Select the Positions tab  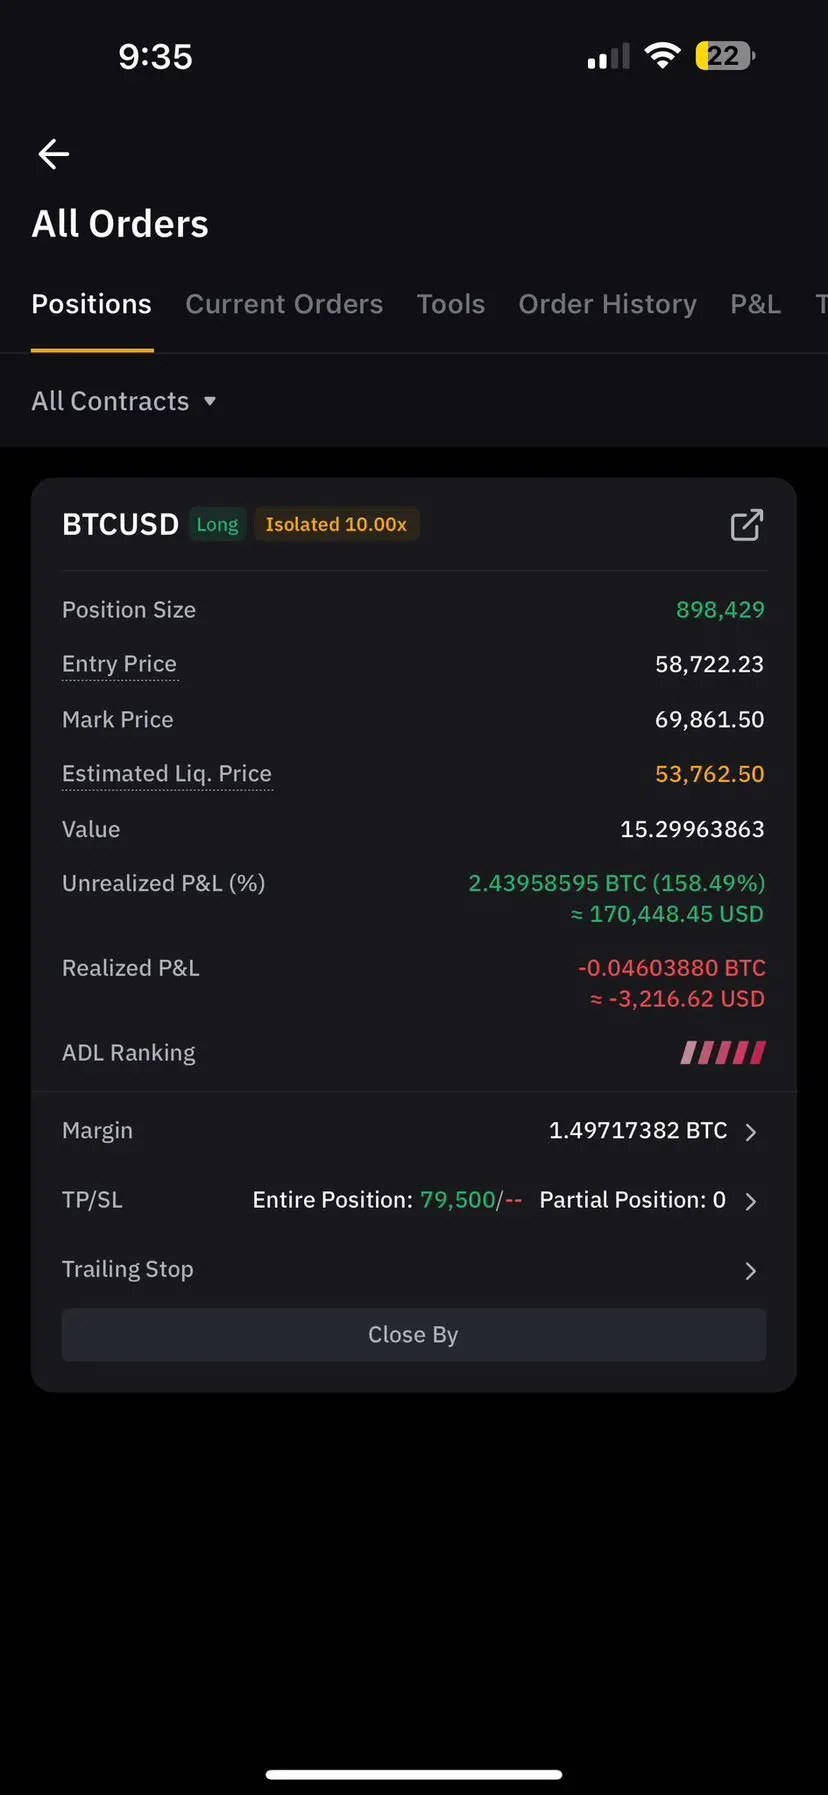click(x=92, y=304)
